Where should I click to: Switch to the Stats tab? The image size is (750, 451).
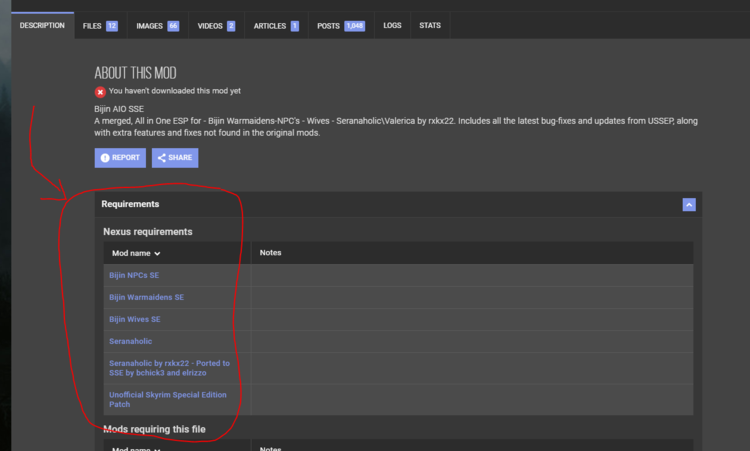[430, 25]
